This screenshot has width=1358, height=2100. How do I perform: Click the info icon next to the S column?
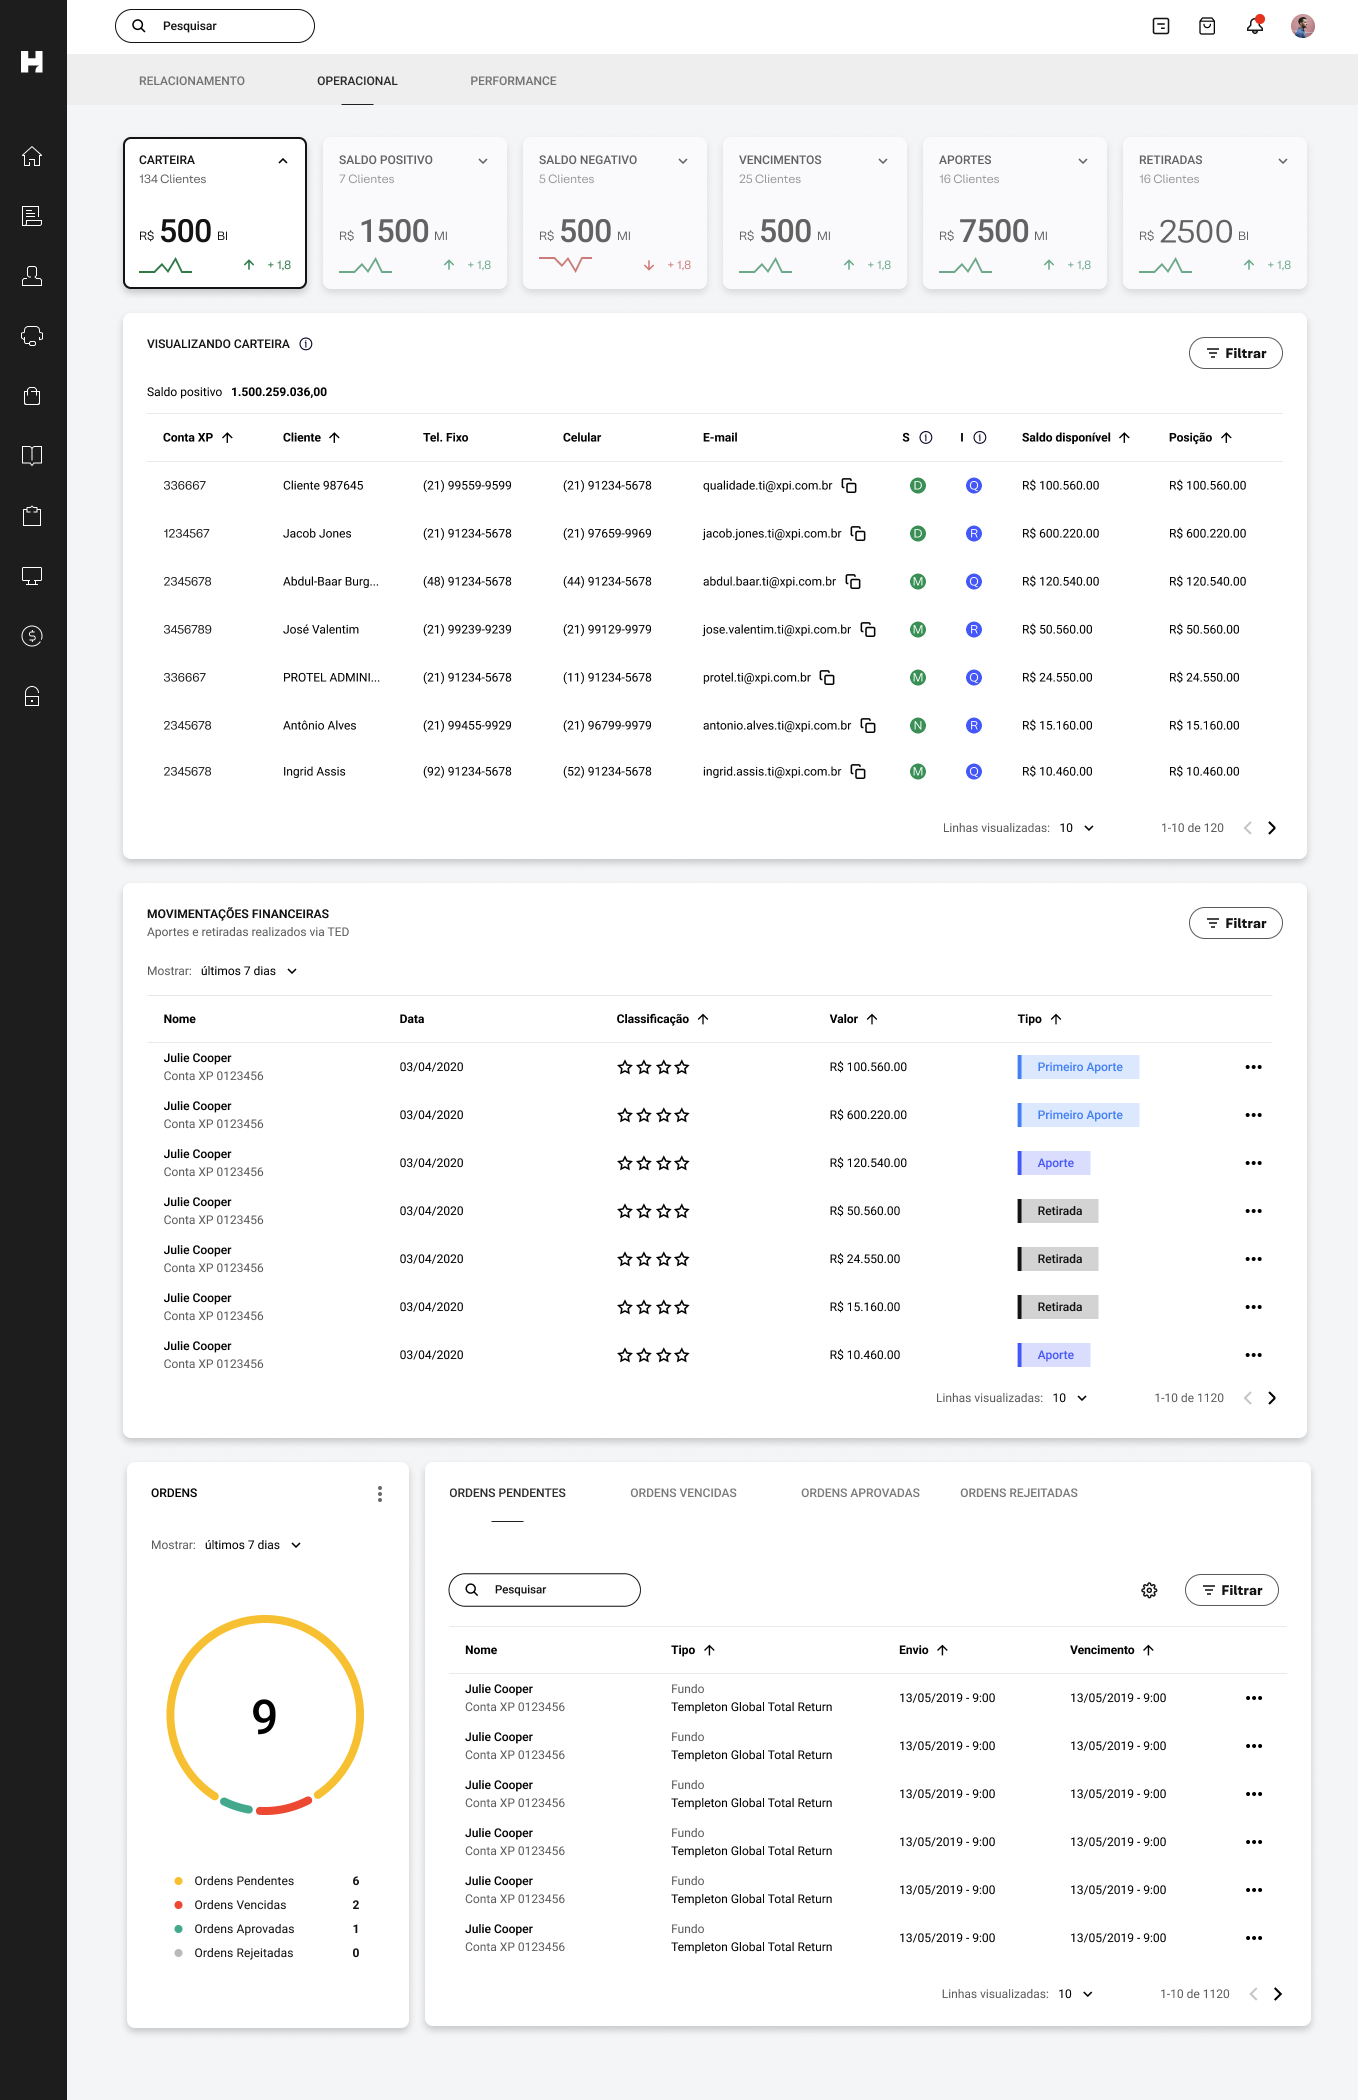(x=926, y=438)
